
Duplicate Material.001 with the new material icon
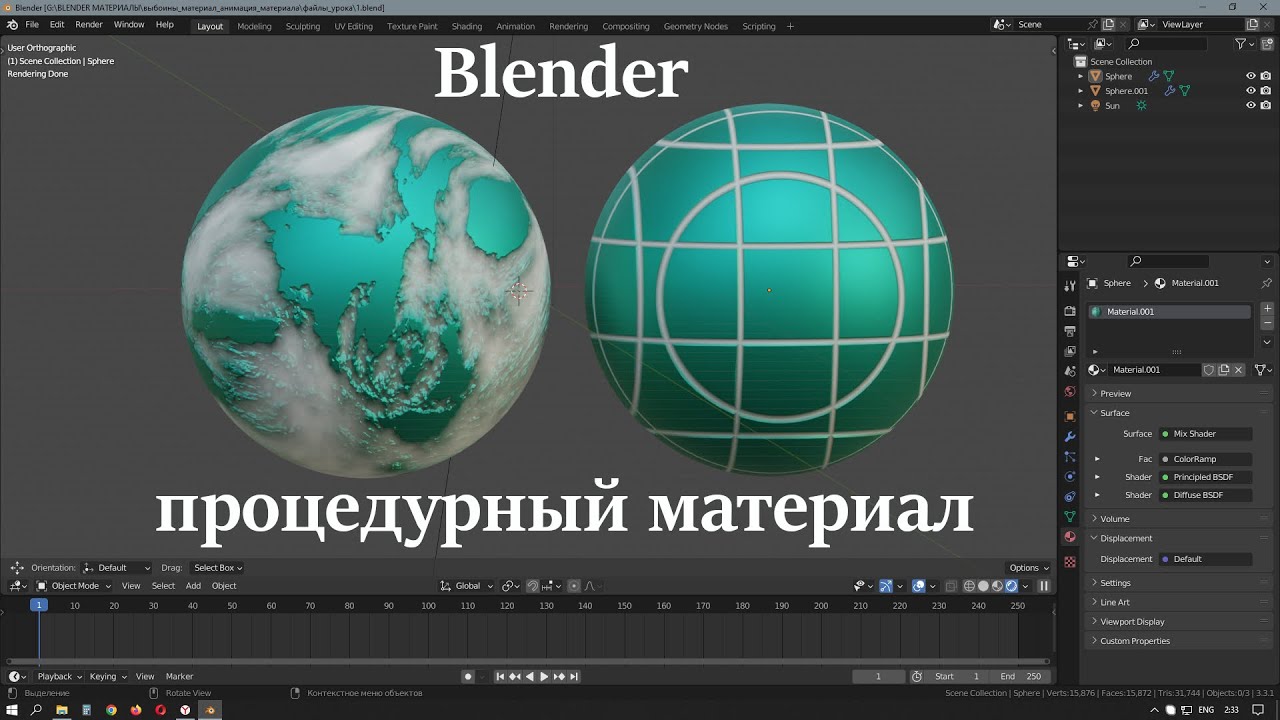[1223, 370]
